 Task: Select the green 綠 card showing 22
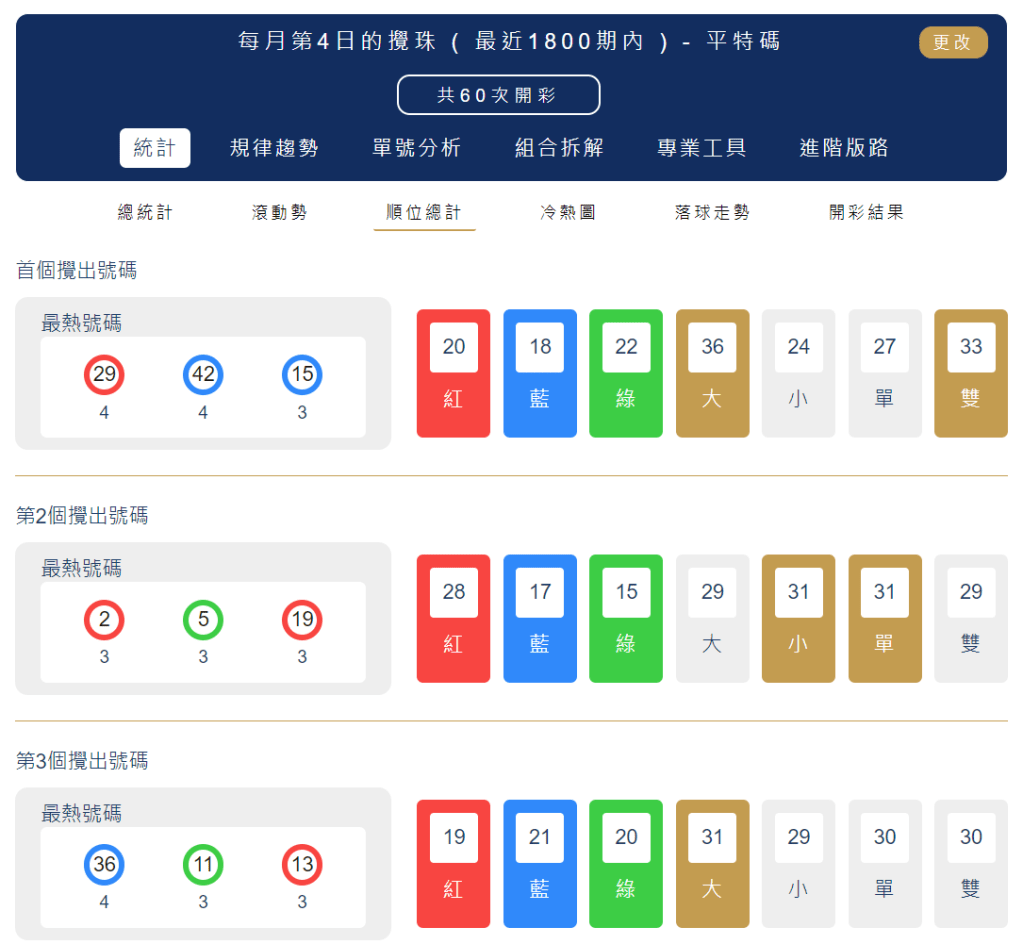[626, 373]
